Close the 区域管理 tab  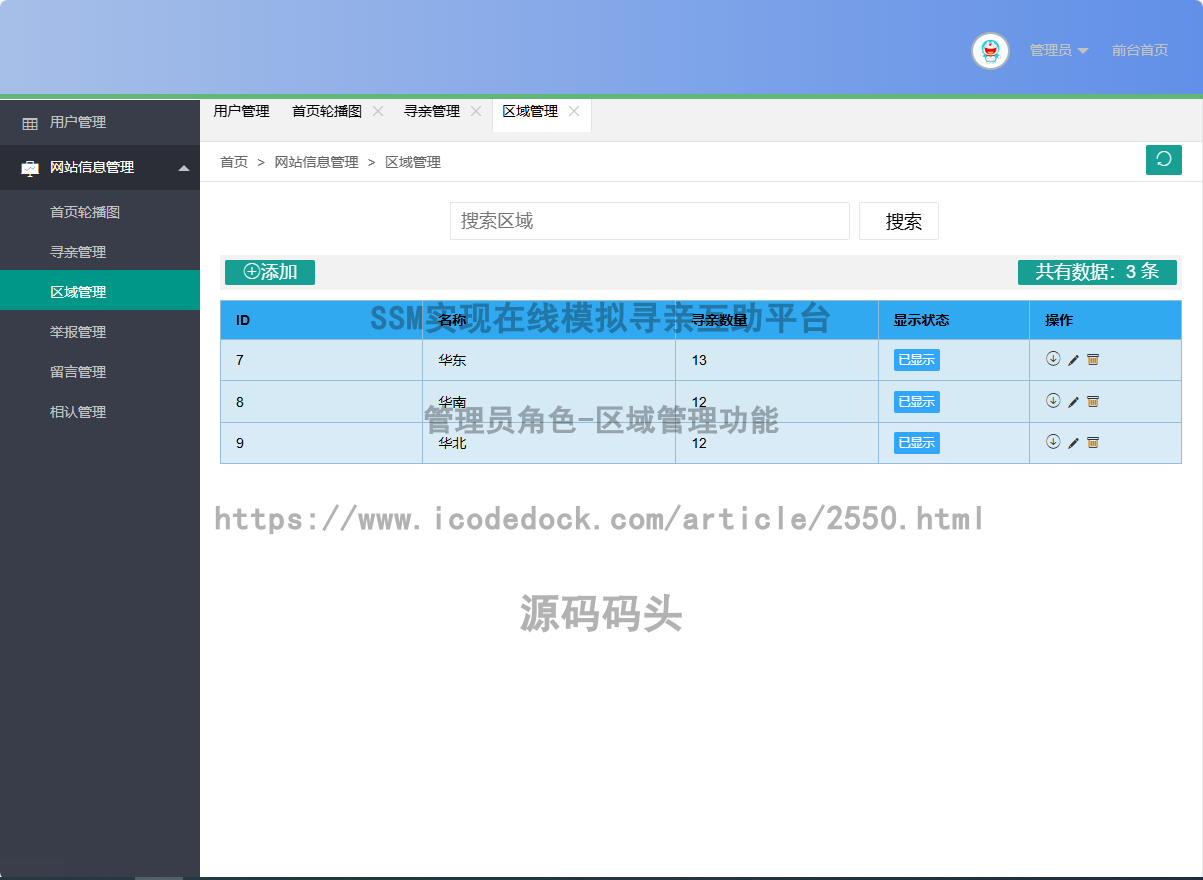574,111
